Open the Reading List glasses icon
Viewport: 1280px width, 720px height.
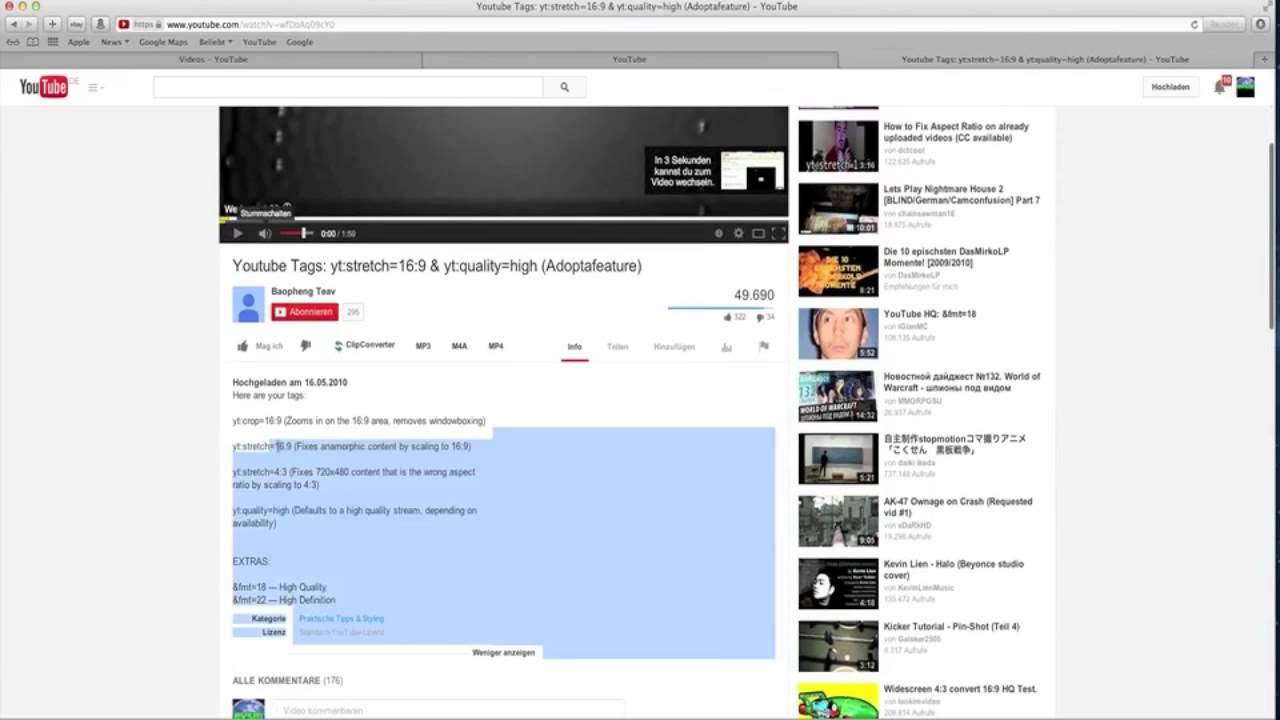click(x=13, y=42)
